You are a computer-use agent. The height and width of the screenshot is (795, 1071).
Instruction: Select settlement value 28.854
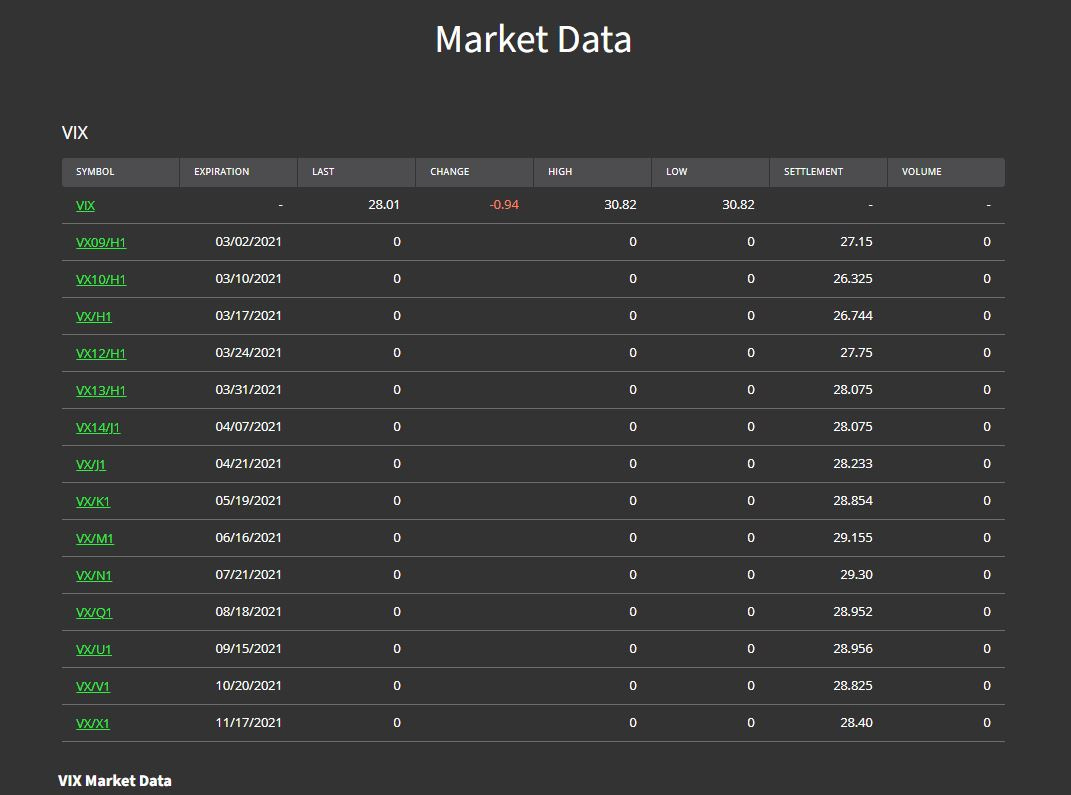[x=853, y=500]
